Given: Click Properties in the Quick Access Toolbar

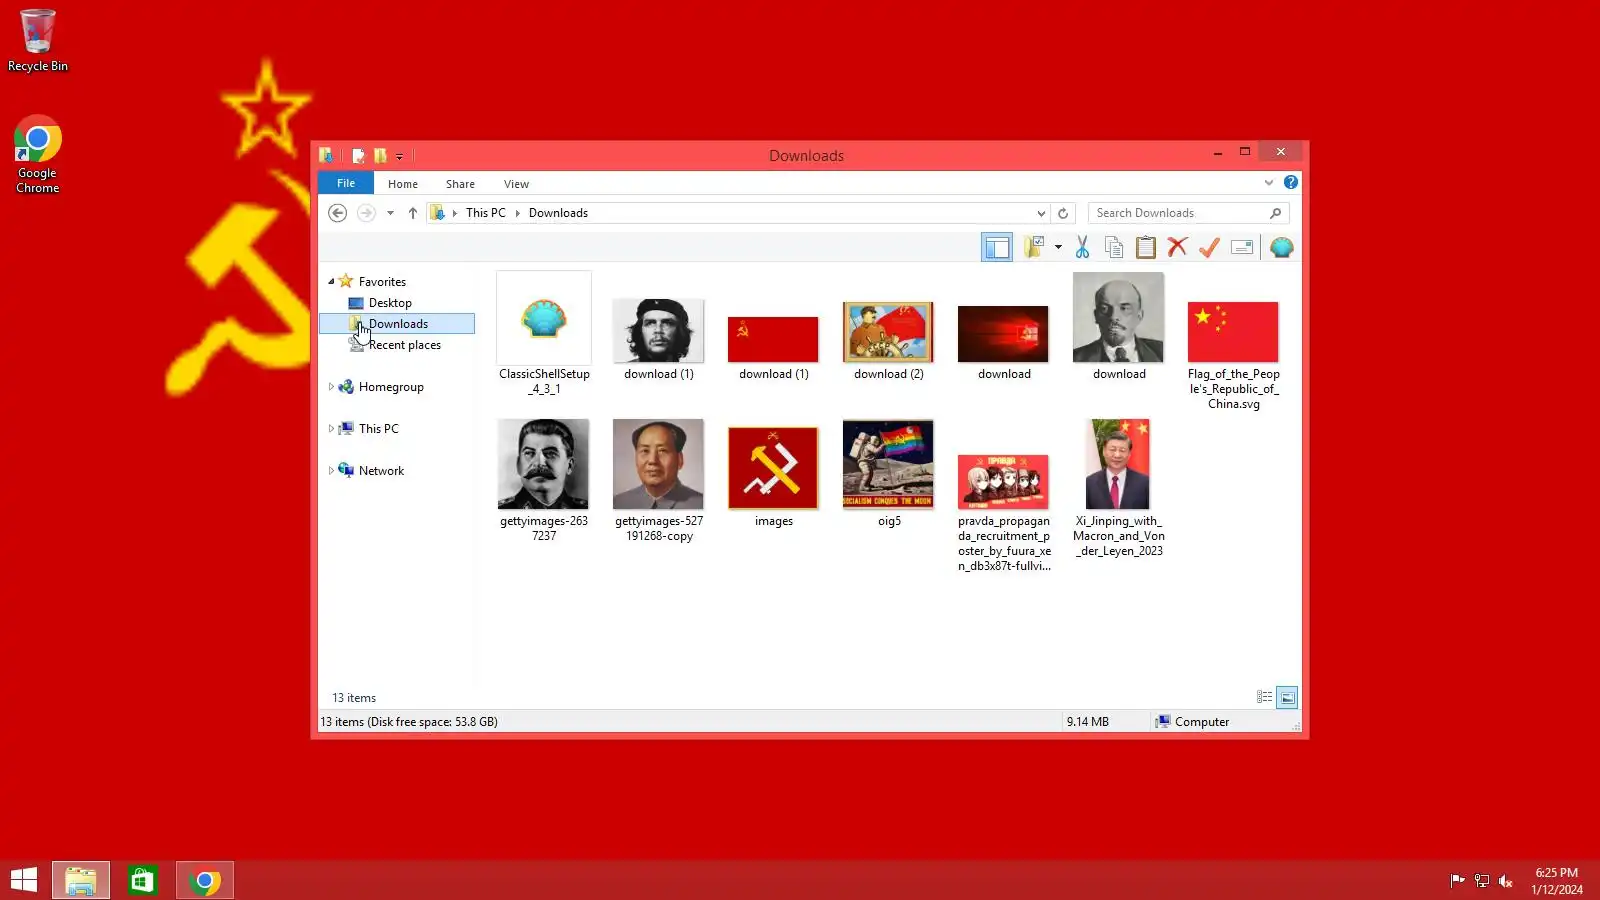Looking at the screenshot, I should pyautogui.click(x=358, y=155).
